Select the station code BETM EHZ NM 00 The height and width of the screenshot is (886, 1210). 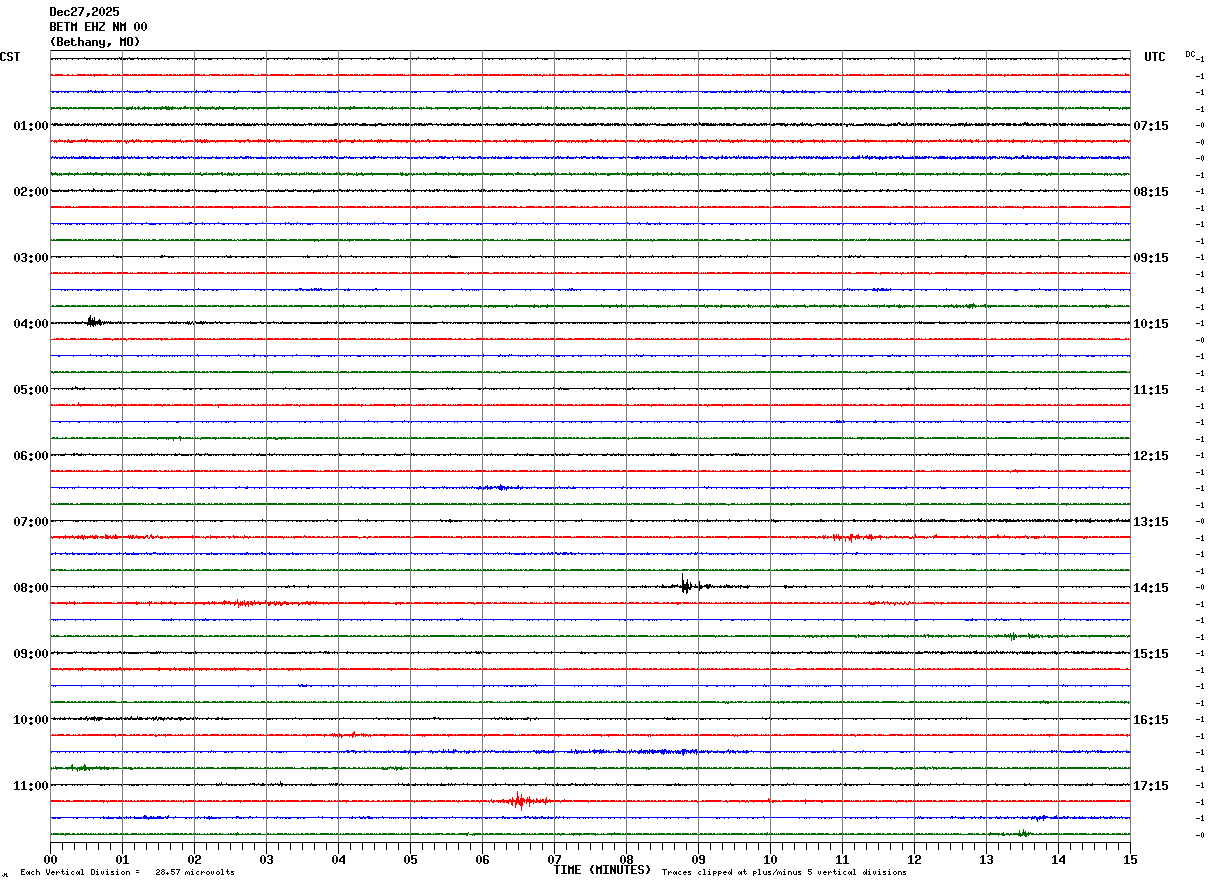98,27
